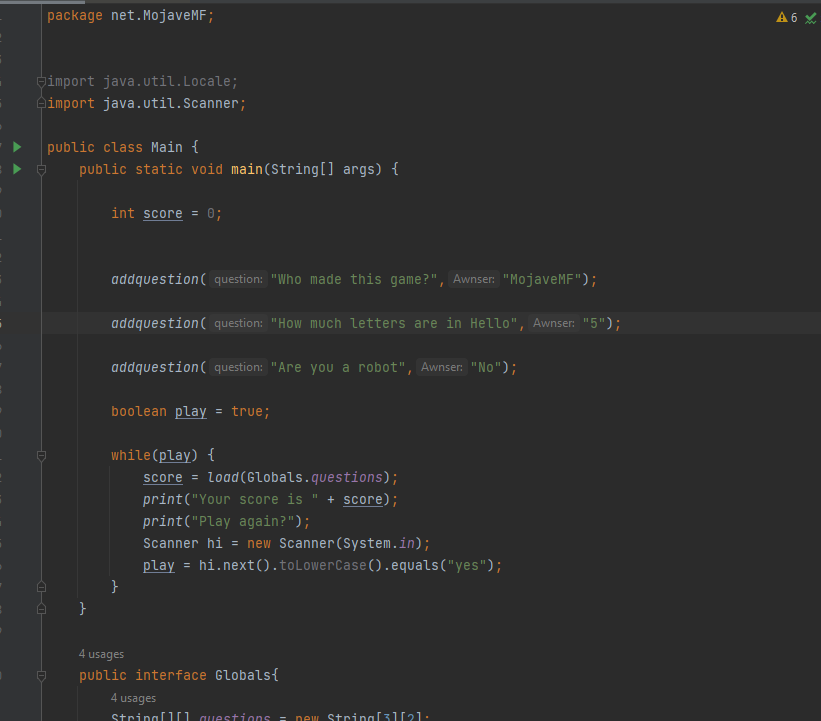Collapse the while(play) loop fold marker
Screen dimensions: 821x721
pyautogui.click(x=41, y=456)
